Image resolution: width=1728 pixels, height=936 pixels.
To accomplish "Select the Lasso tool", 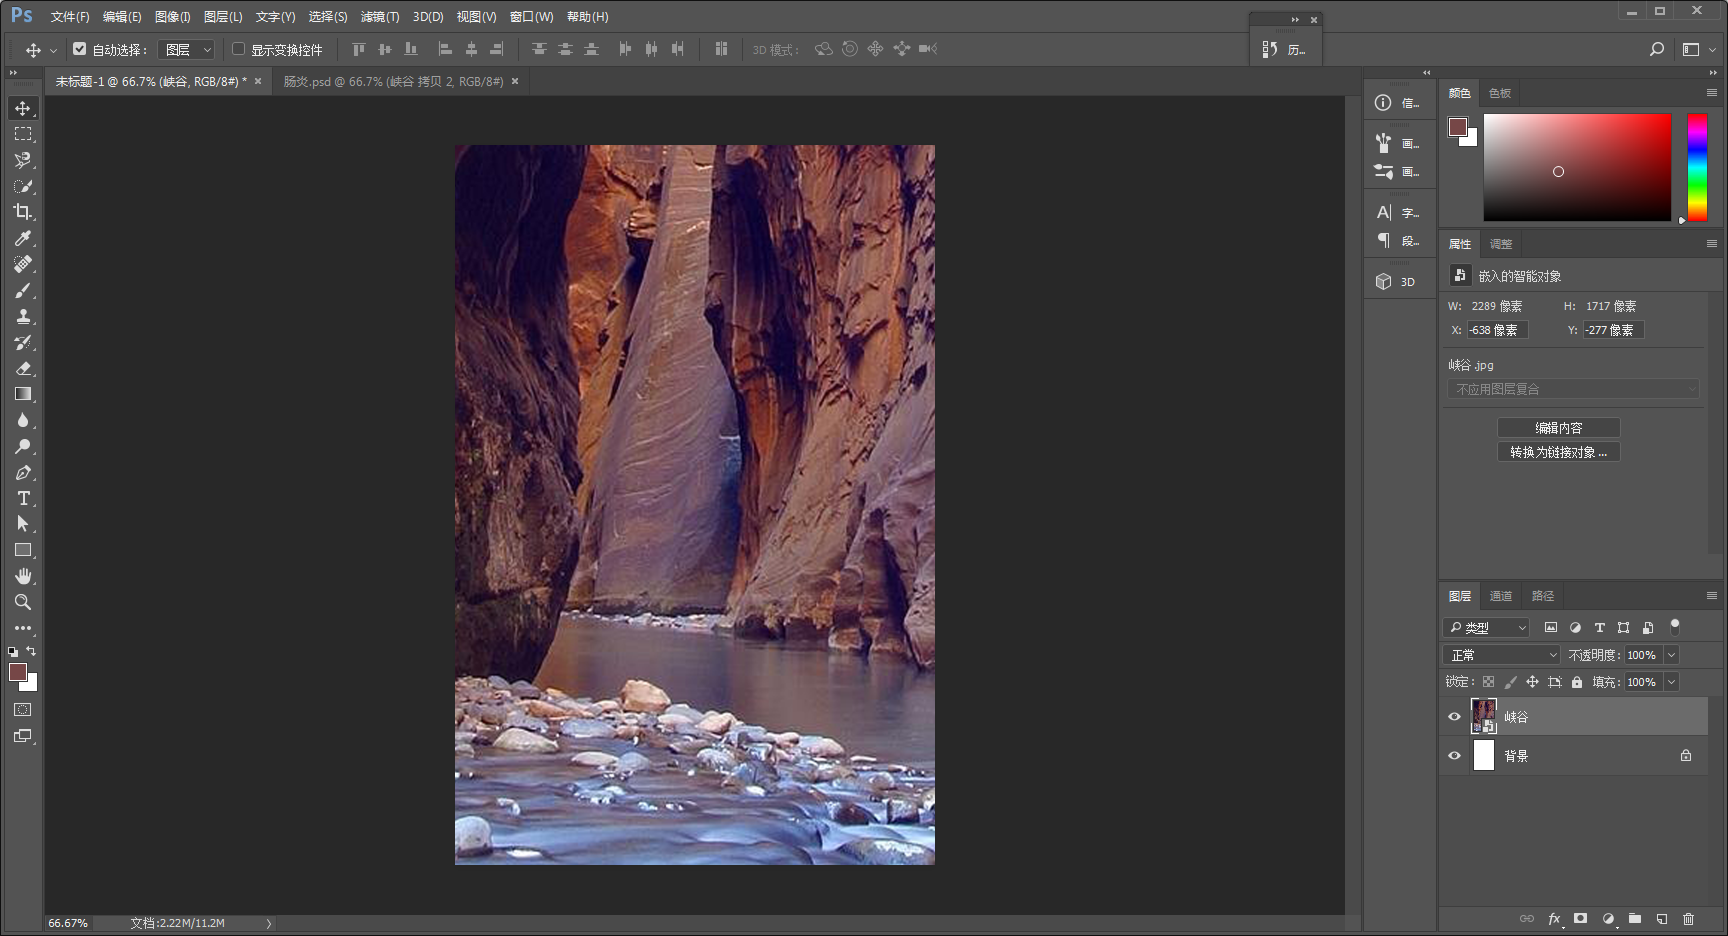I will coord(23,160).
